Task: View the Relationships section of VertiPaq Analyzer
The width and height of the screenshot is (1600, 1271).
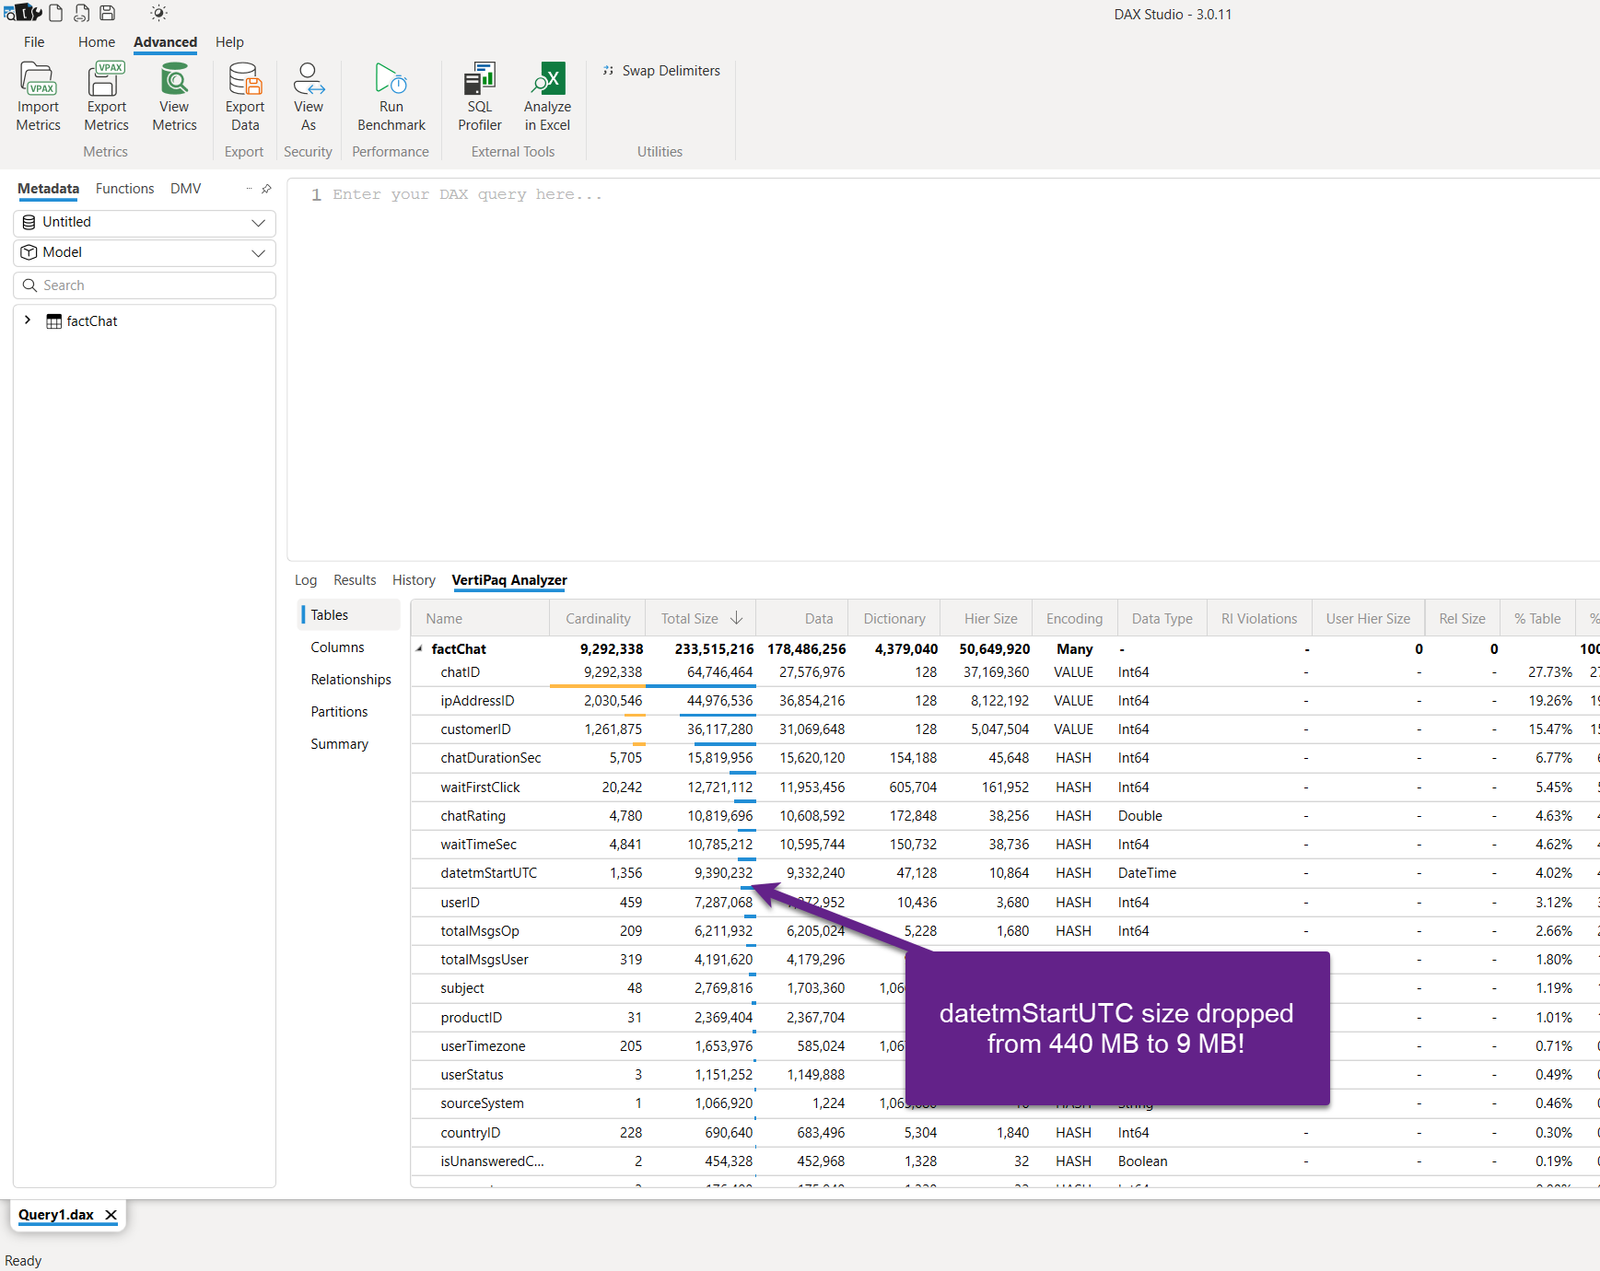Action: coord(350,679)
